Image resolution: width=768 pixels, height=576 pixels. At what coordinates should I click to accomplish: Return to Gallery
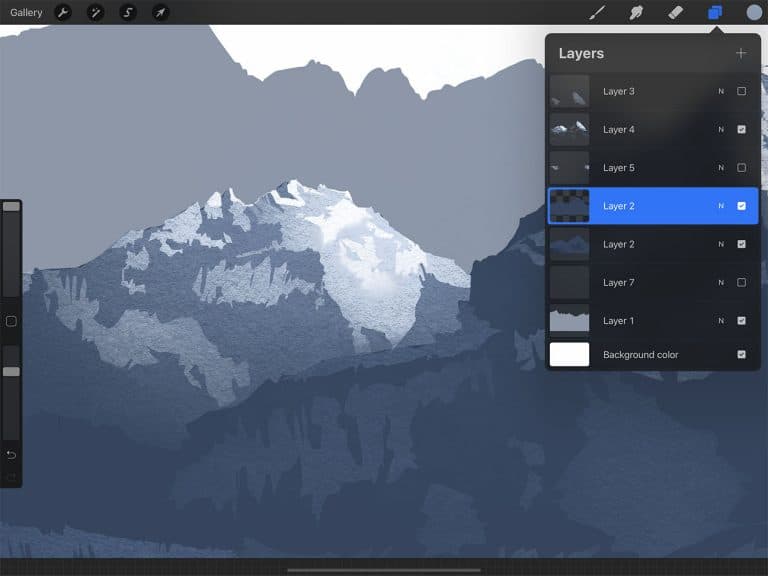(26, 12)
